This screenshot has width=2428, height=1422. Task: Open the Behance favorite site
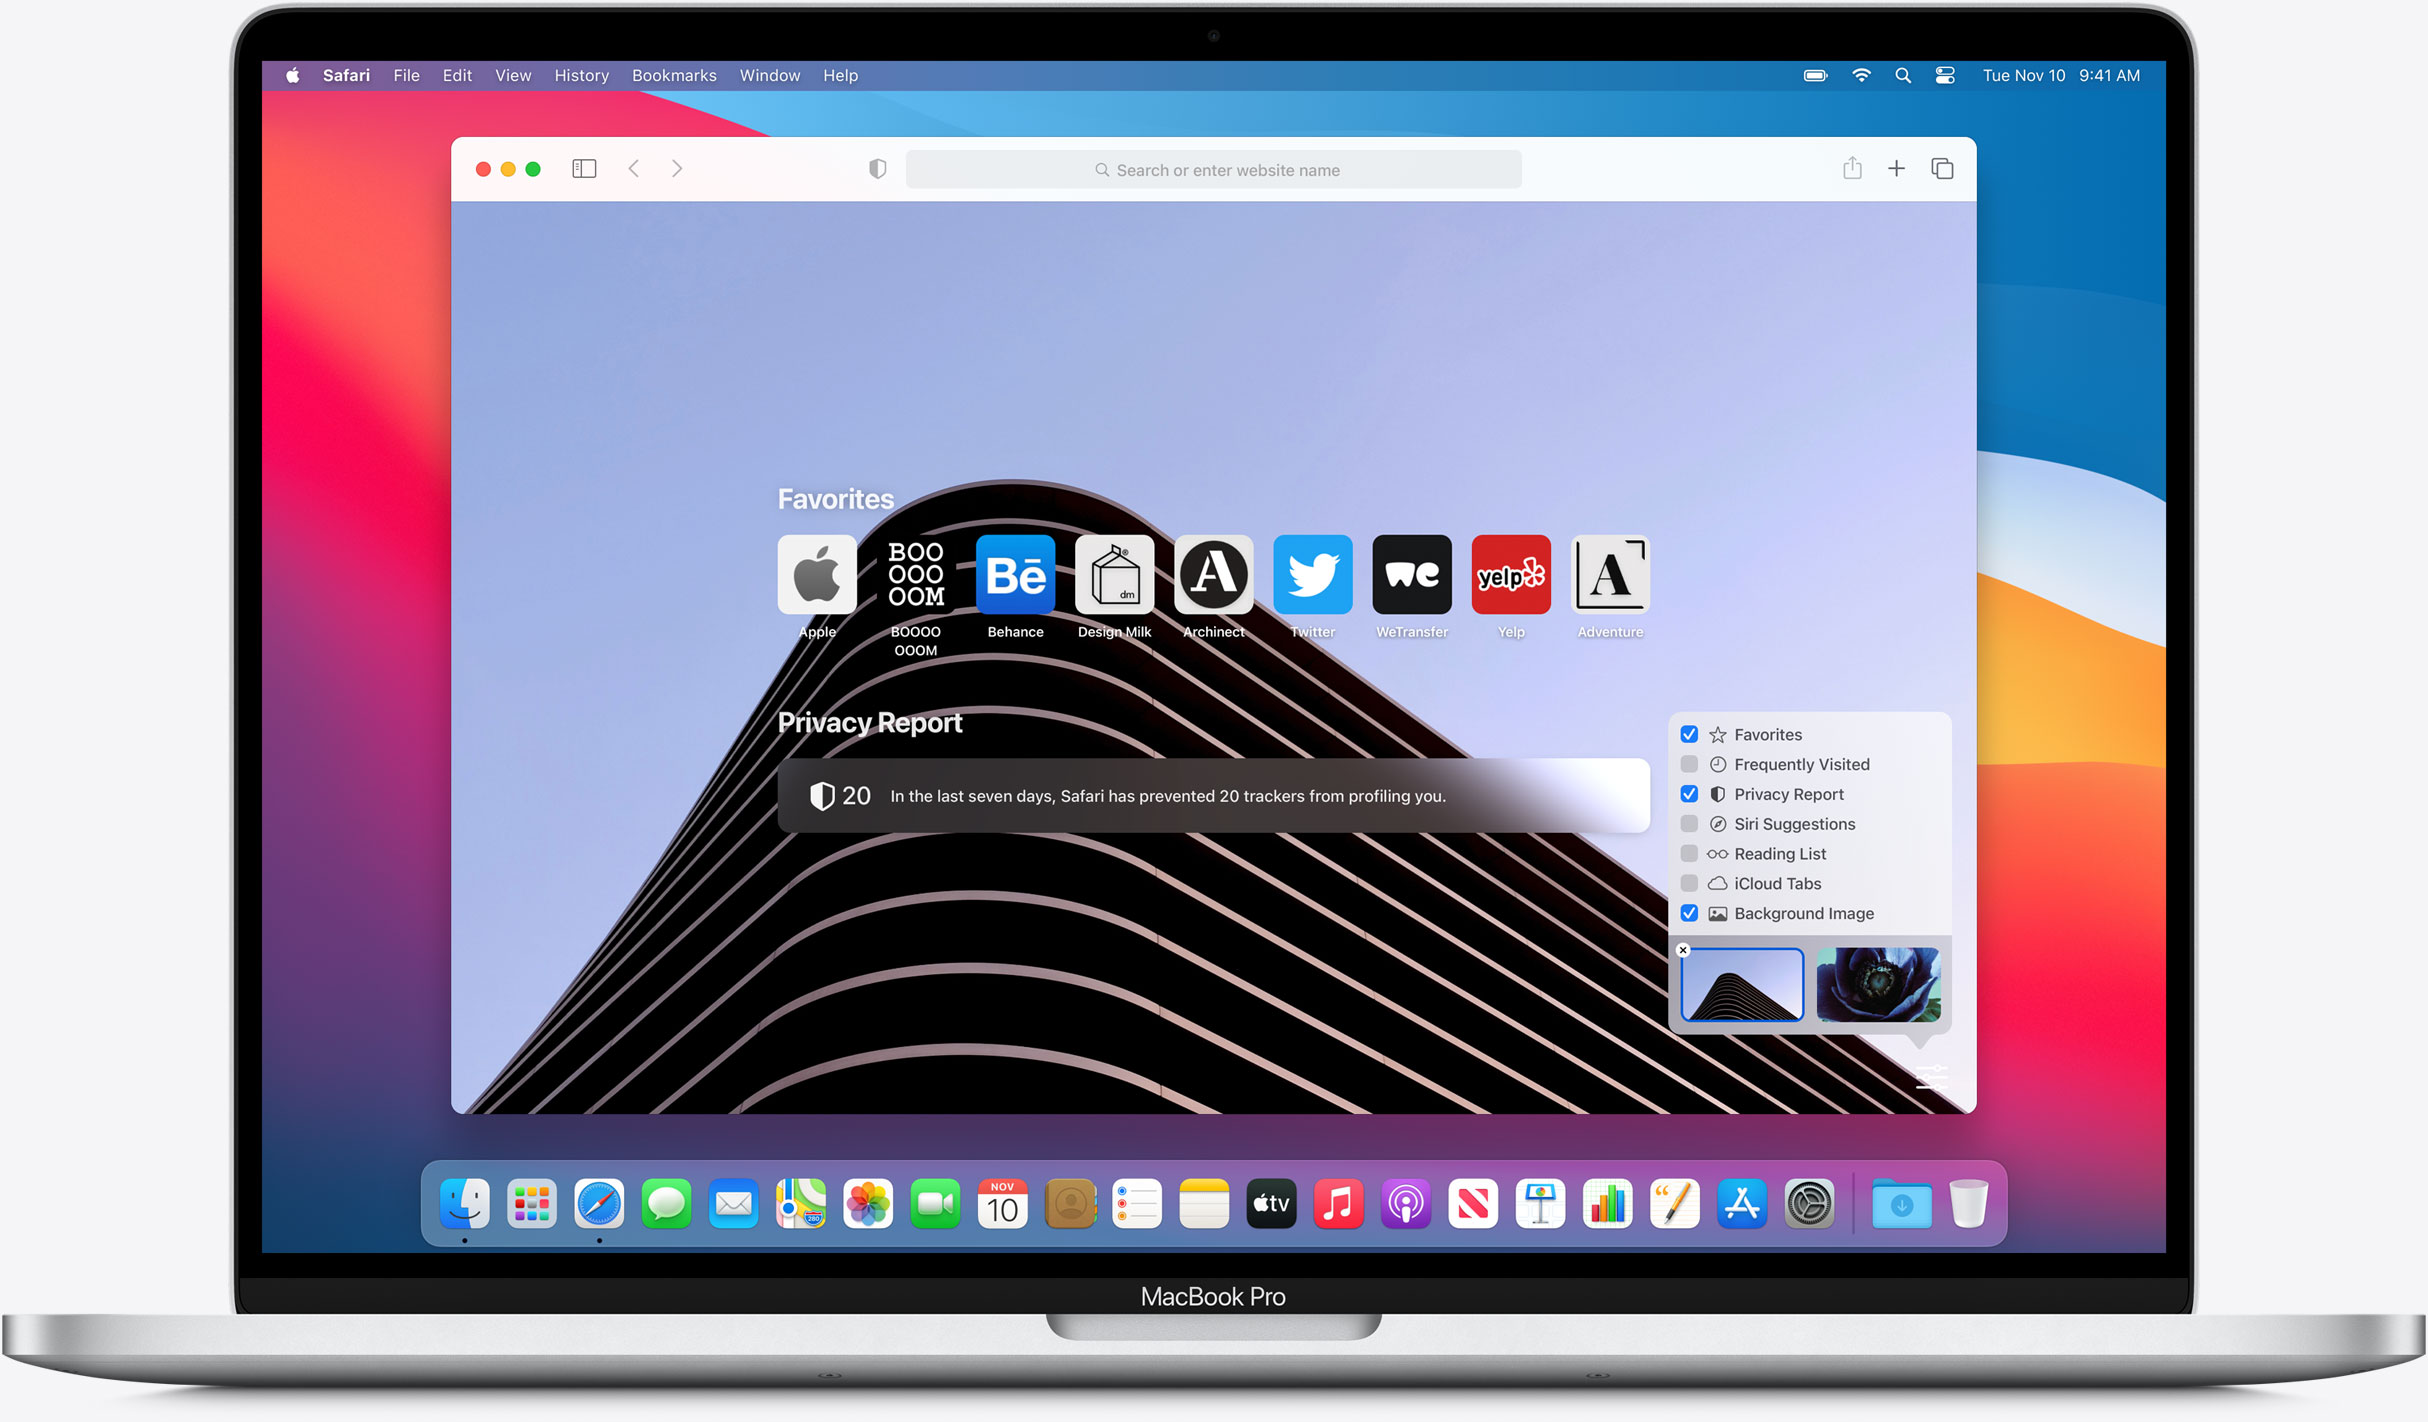point(1012,574)
